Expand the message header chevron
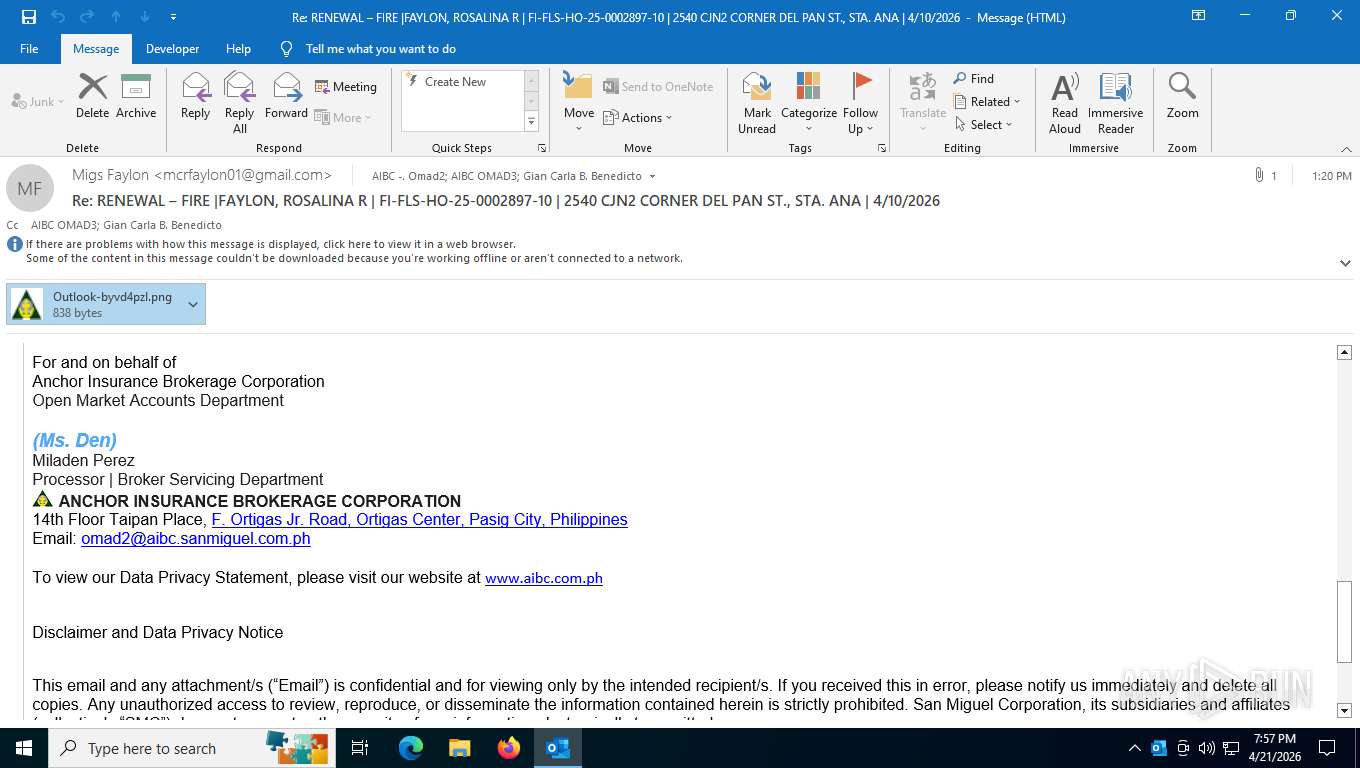This screenshot has width=1360, height=768. click(1345, 263)
